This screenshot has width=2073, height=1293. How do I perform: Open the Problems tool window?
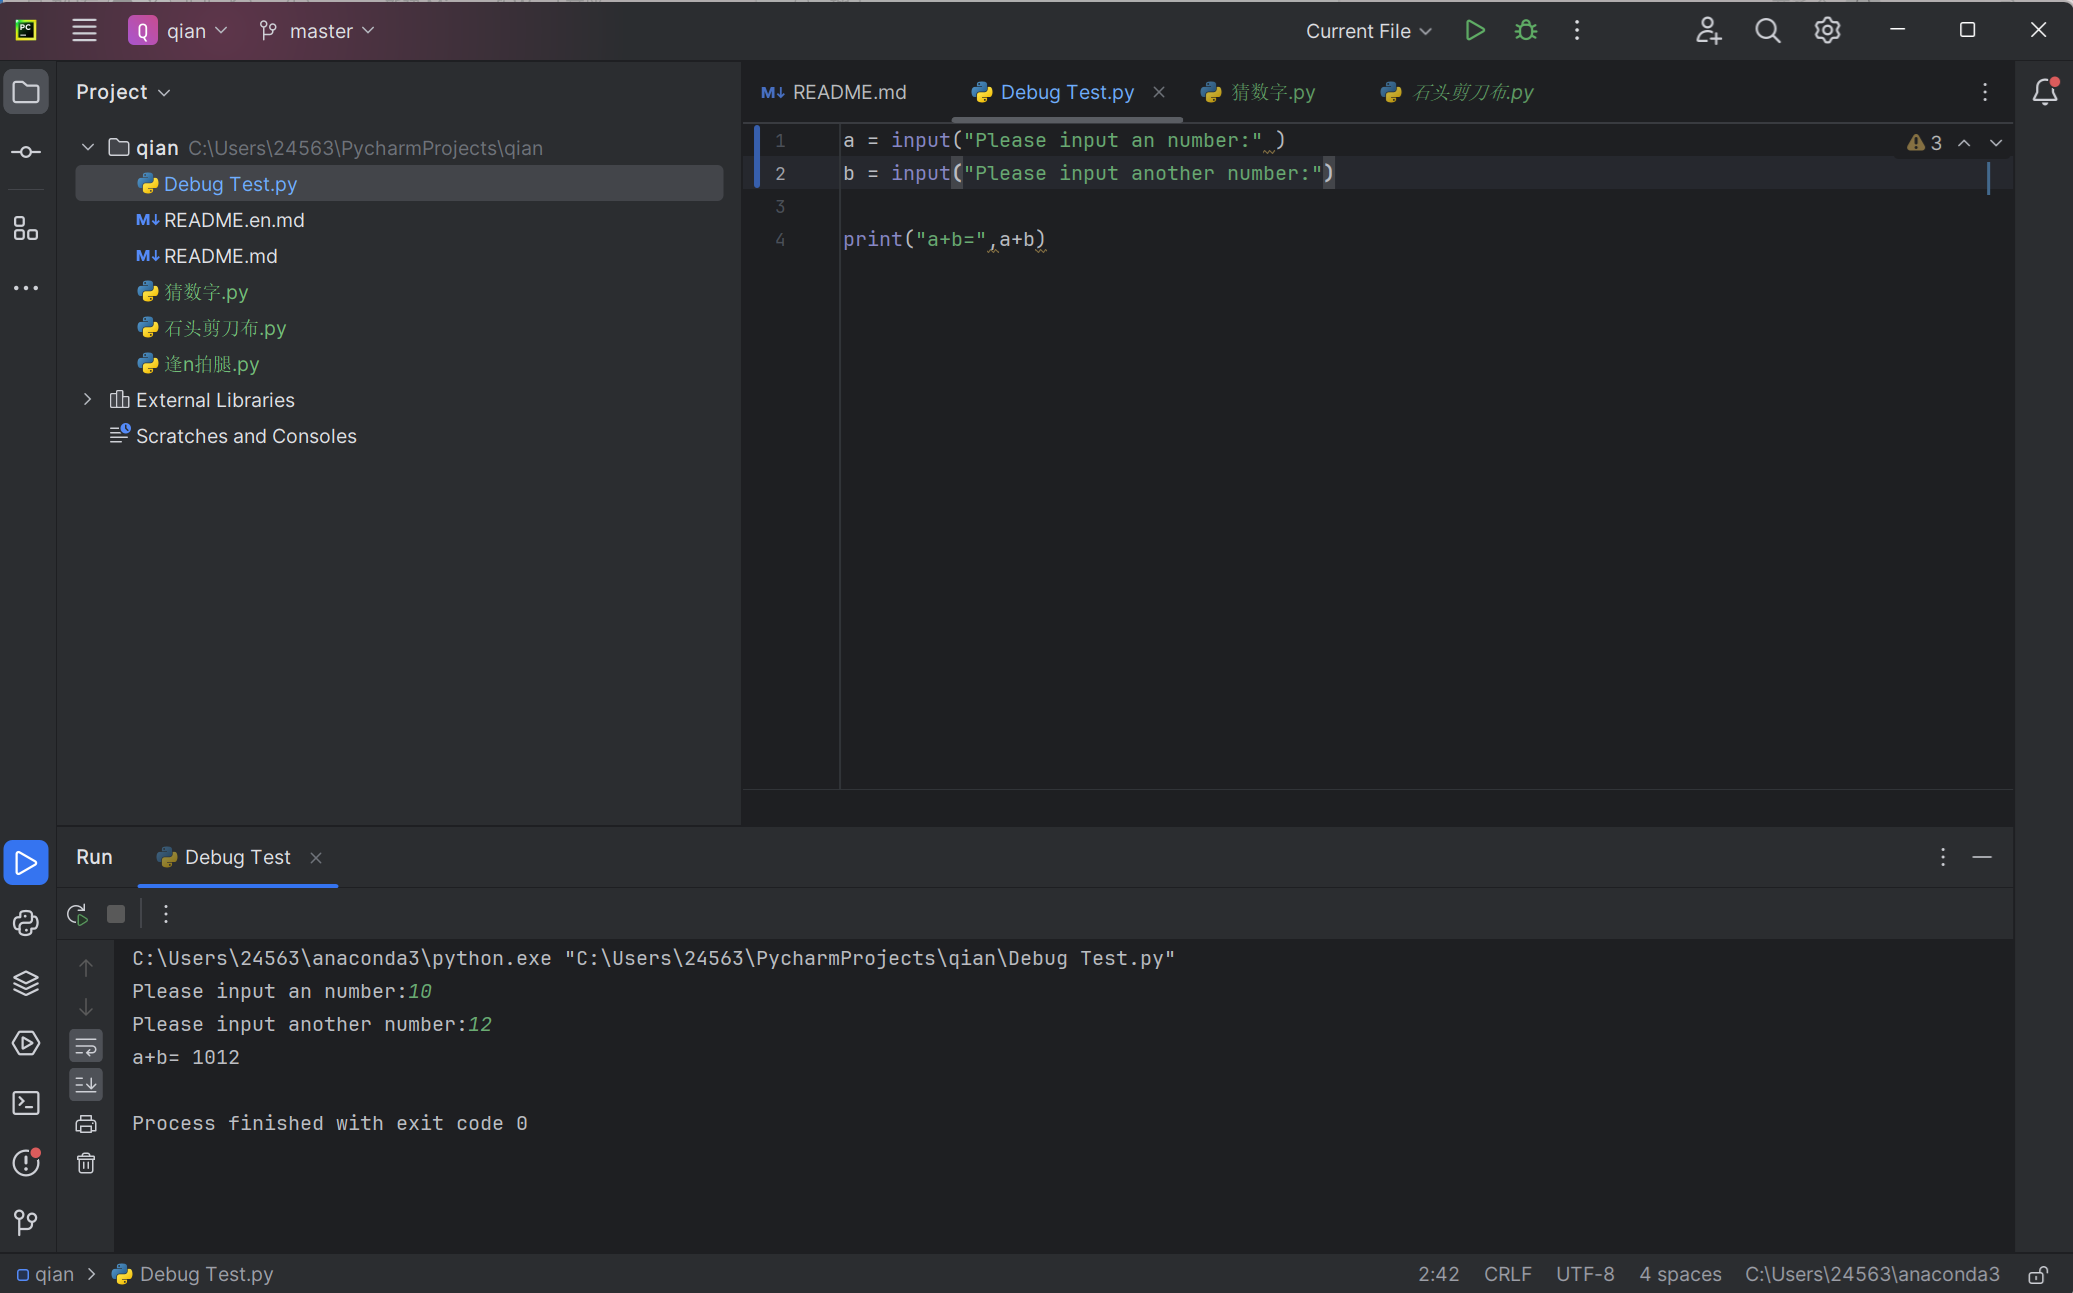26,1163
